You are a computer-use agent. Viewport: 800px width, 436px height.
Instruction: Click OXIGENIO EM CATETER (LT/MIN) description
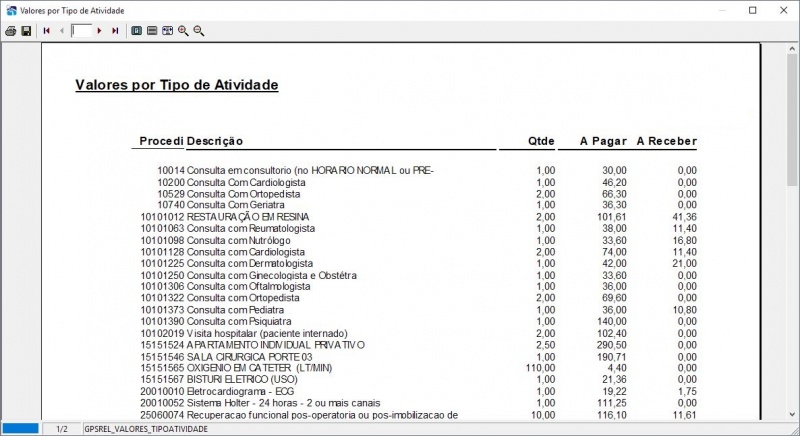(x=259, y=368)
